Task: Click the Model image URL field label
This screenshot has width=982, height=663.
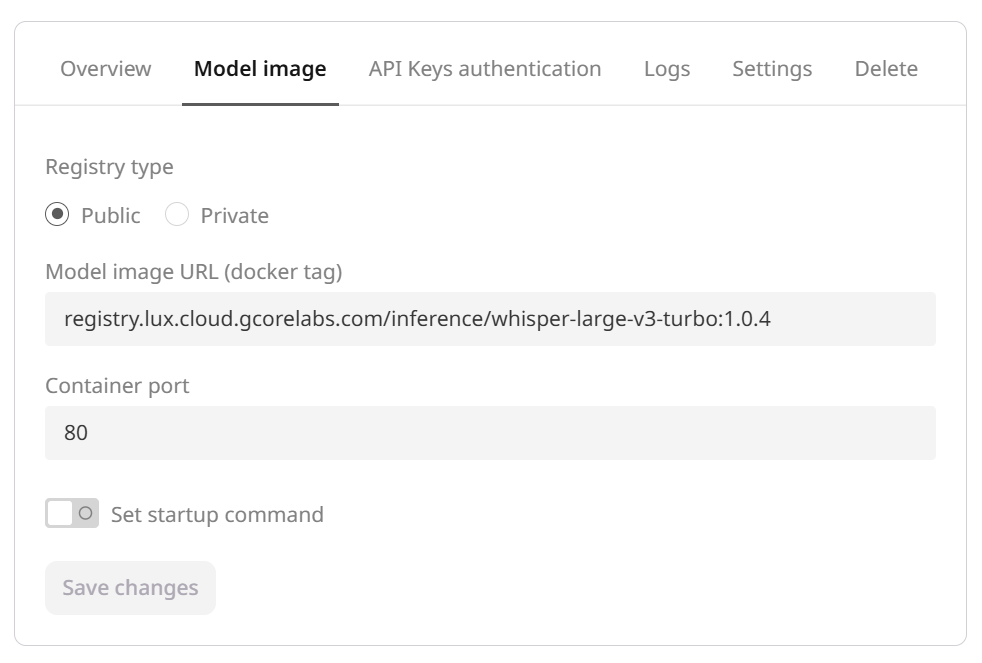Action: 160,270
